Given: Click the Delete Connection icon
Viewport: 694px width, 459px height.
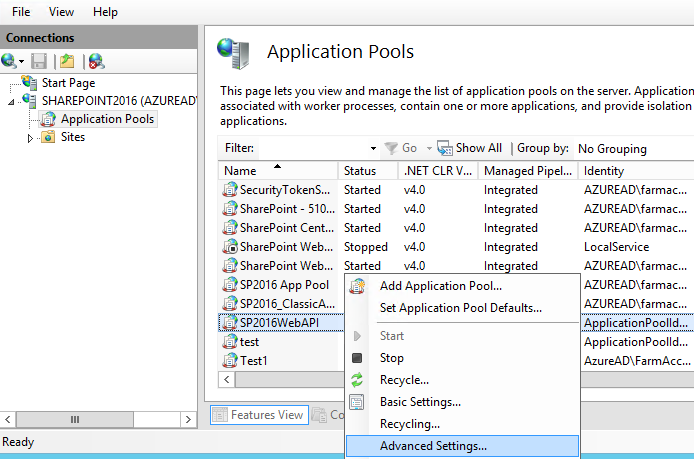Looking at the screenshot, I should 95,61.
